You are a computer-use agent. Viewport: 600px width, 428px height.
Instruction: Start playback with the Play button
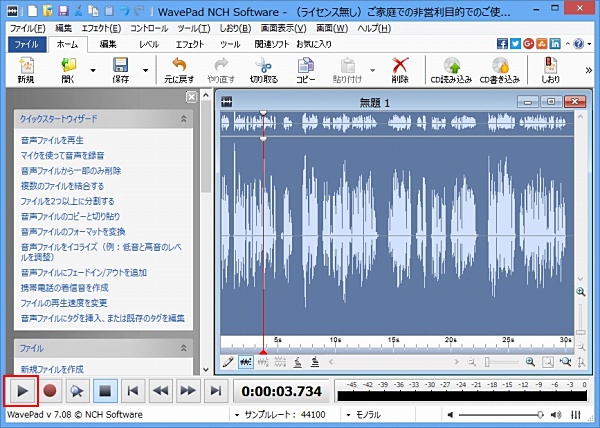21,391
